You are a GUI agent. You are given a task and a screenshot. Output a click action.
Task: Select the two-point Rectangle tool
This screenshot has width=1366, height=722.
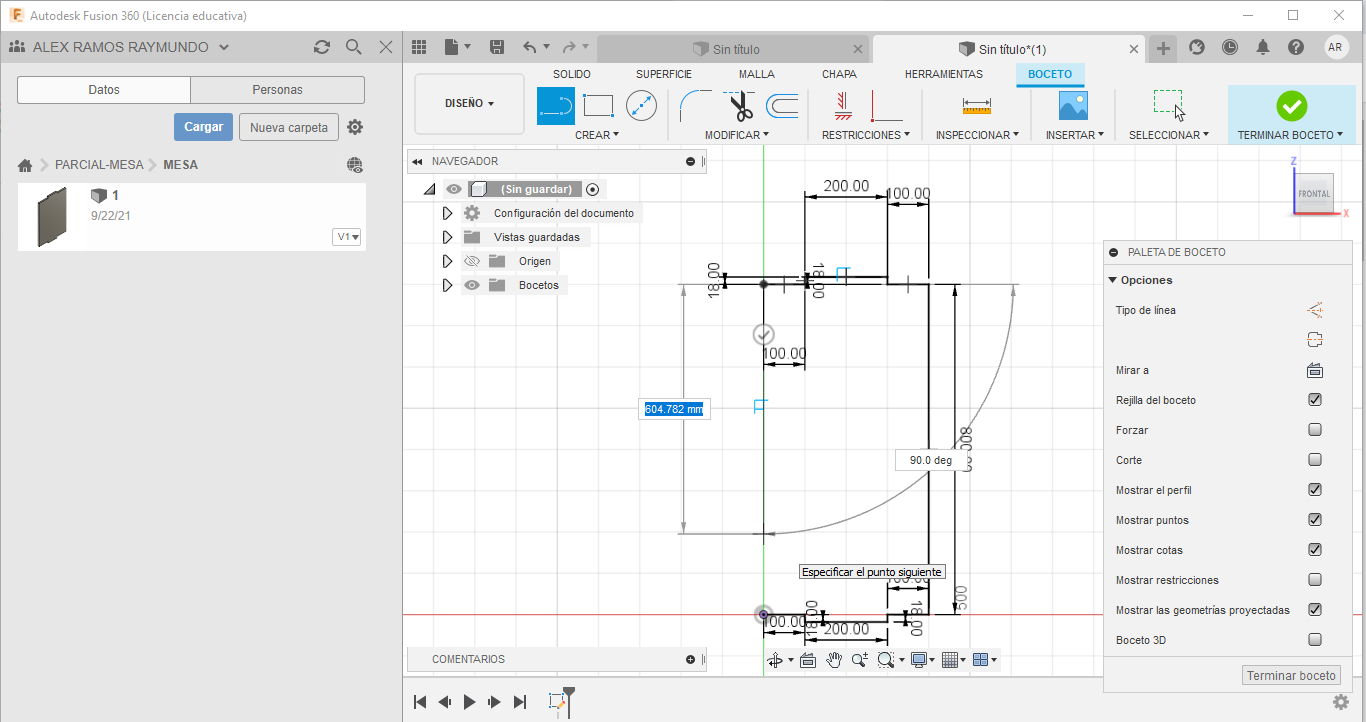(x=598, y=105)
